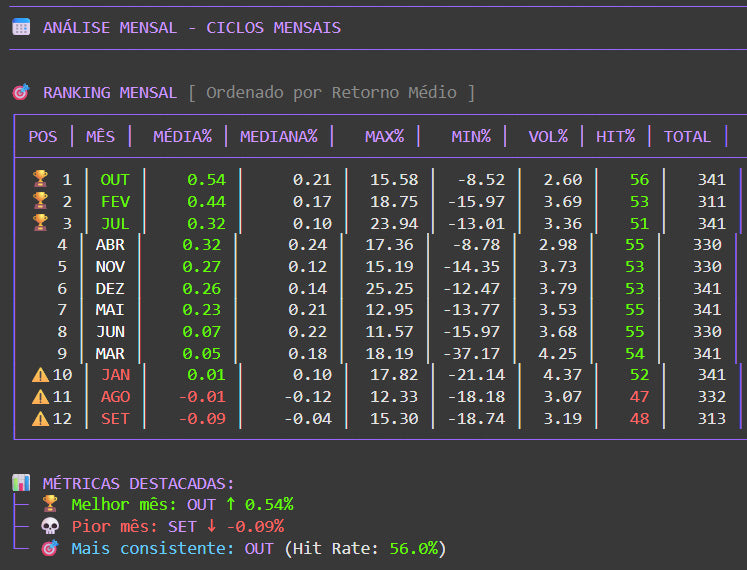Click the TOTAL column header
Viewport: 747px width, 570px height.
click(687, 137)
